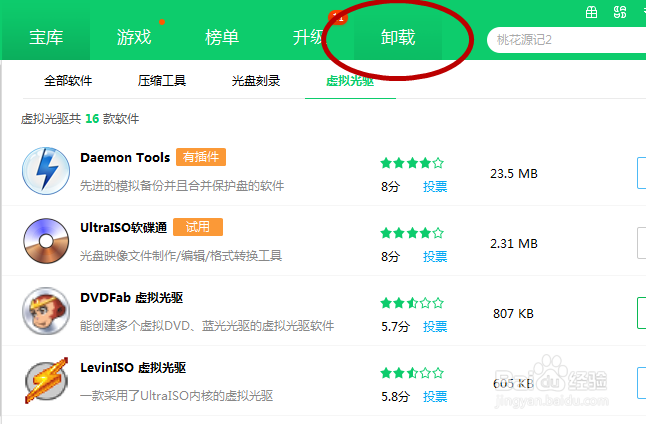Click the install button in the UltraISO row
Image resolution: width=646 pixels, height=424 pixels.
(x=641, y=243)
